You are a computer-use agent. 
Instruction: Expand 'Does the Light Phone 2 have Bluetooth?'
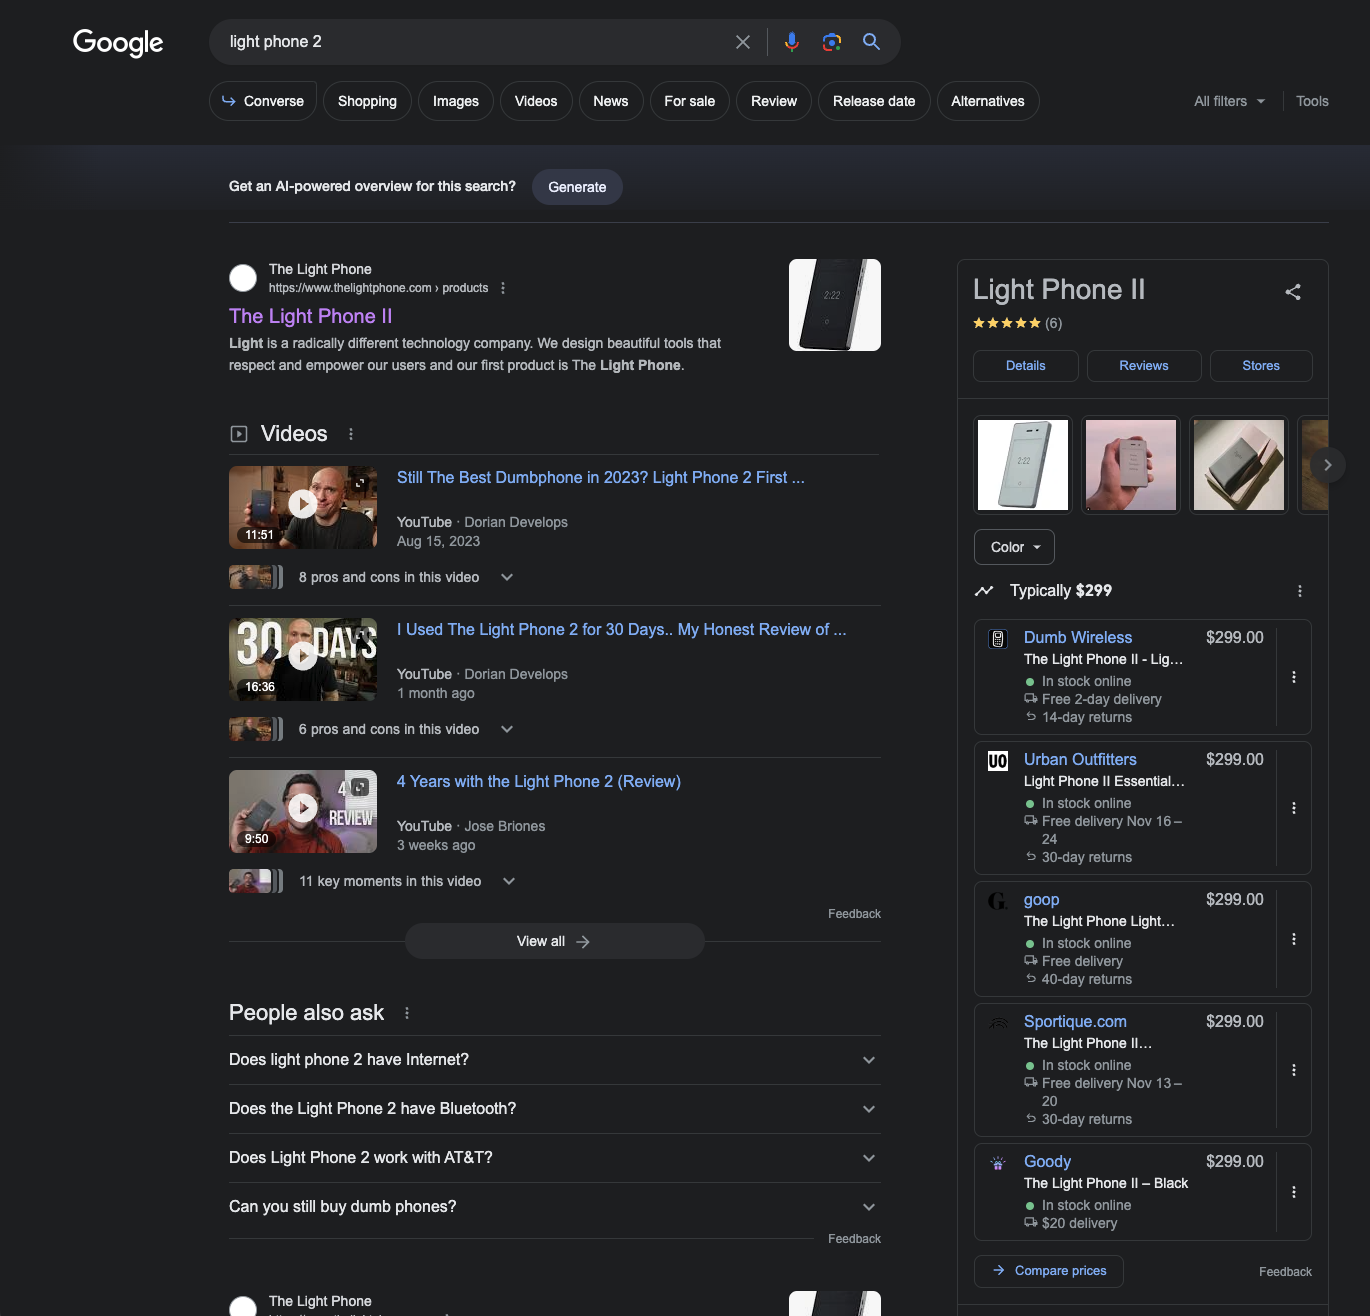click(554, 1109)
